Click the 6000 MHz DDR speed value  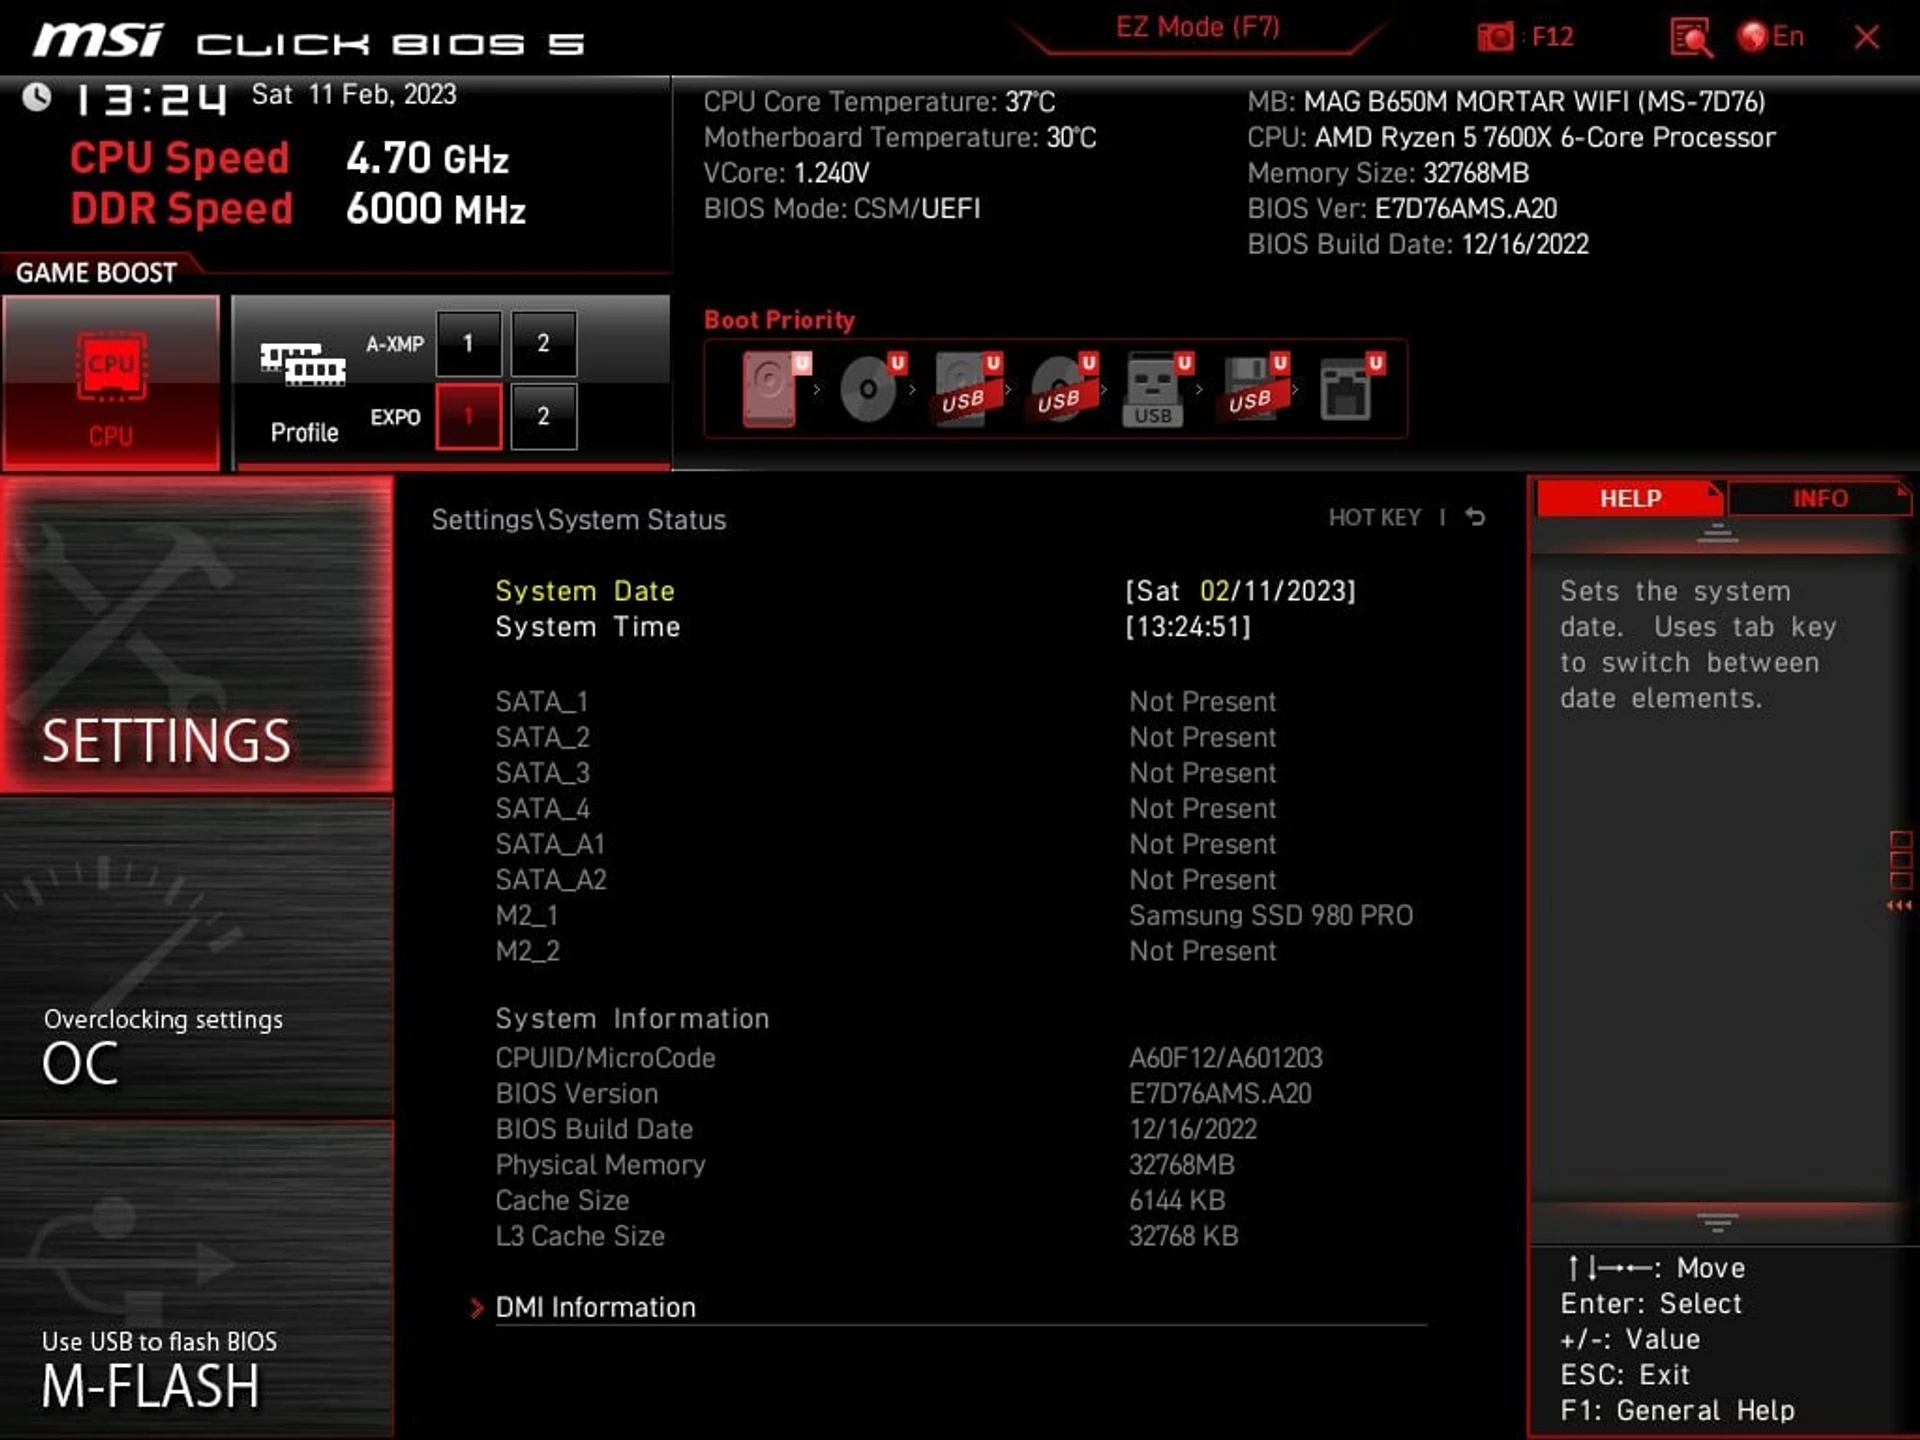(435, 210)
